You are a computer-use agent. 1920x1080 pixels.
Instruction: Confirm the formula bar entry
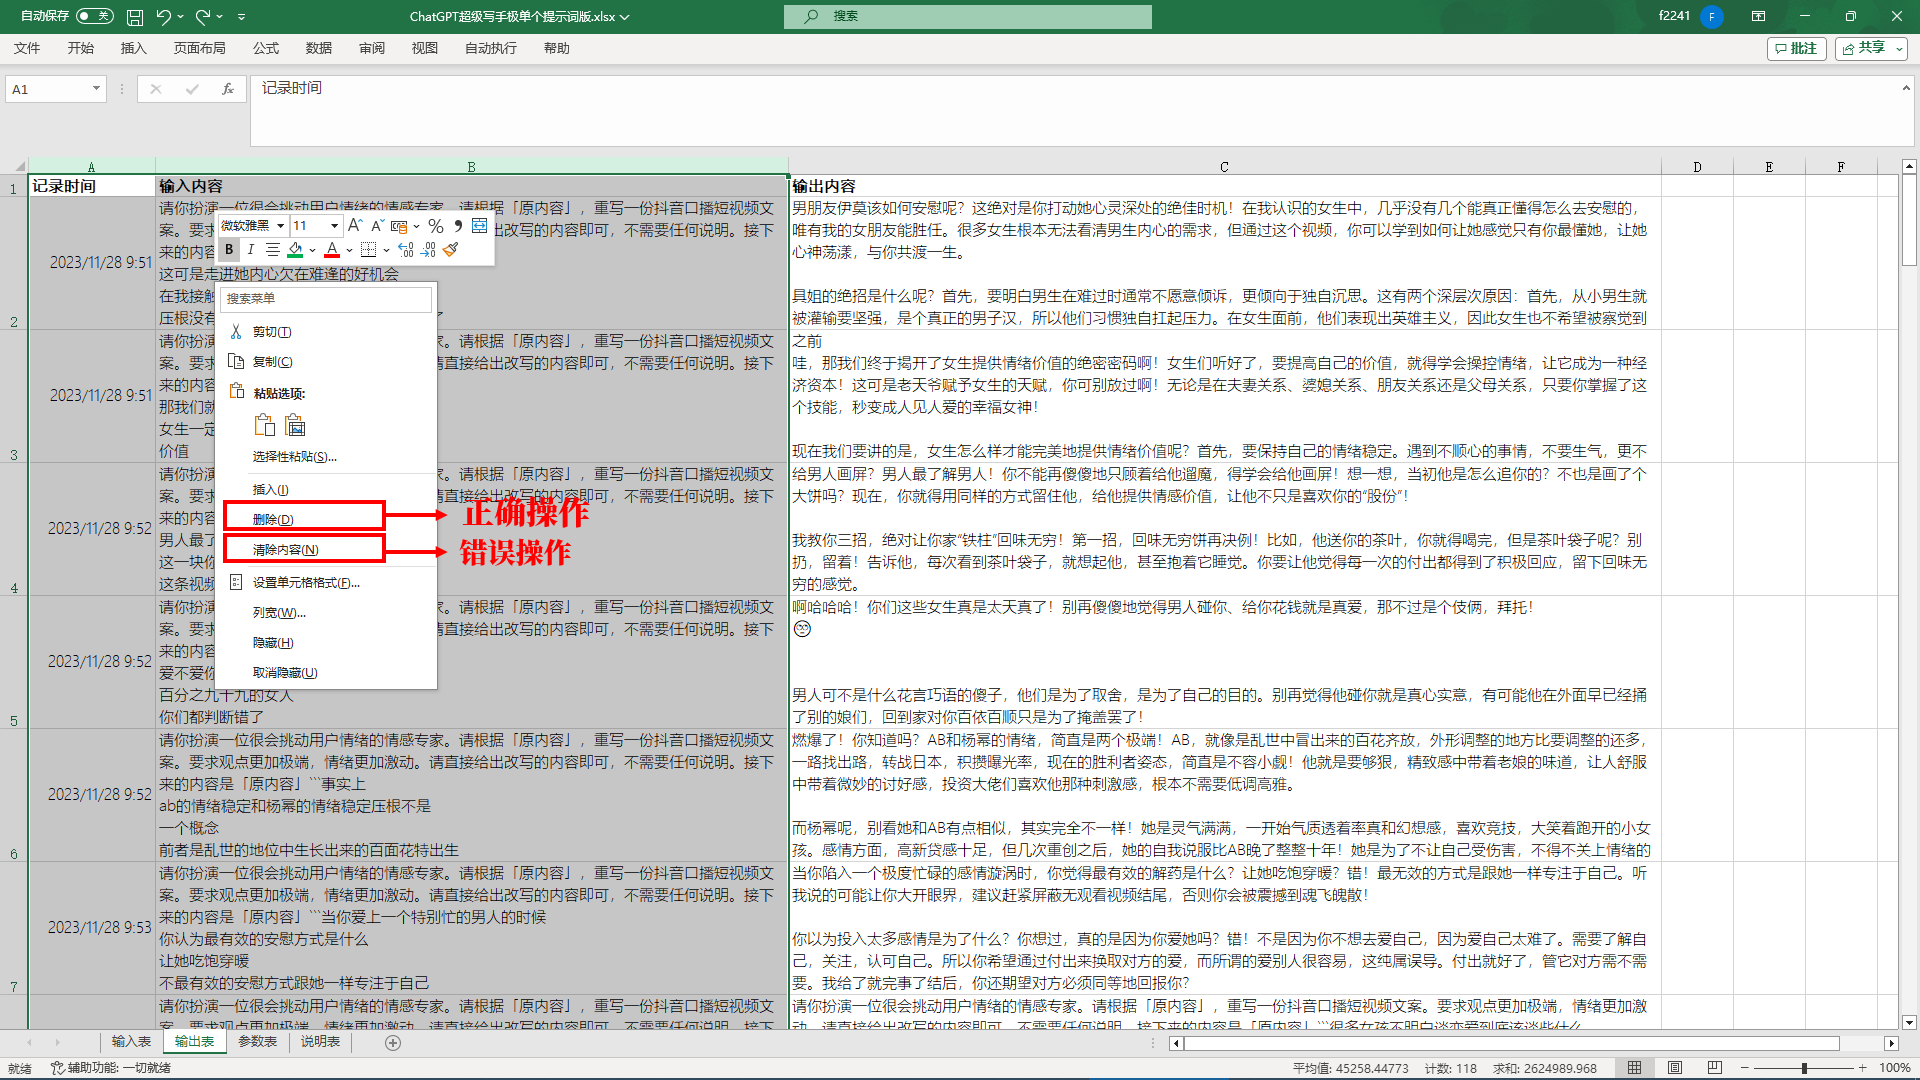click(192, 89)
